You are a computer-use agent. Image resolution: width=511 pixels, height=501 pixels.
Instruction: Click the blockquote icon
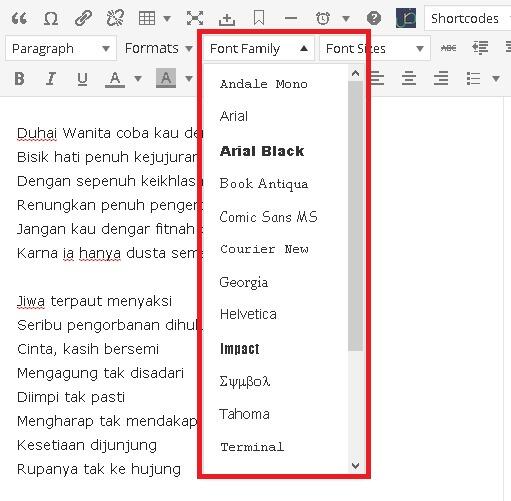click(x=19, y=18)
